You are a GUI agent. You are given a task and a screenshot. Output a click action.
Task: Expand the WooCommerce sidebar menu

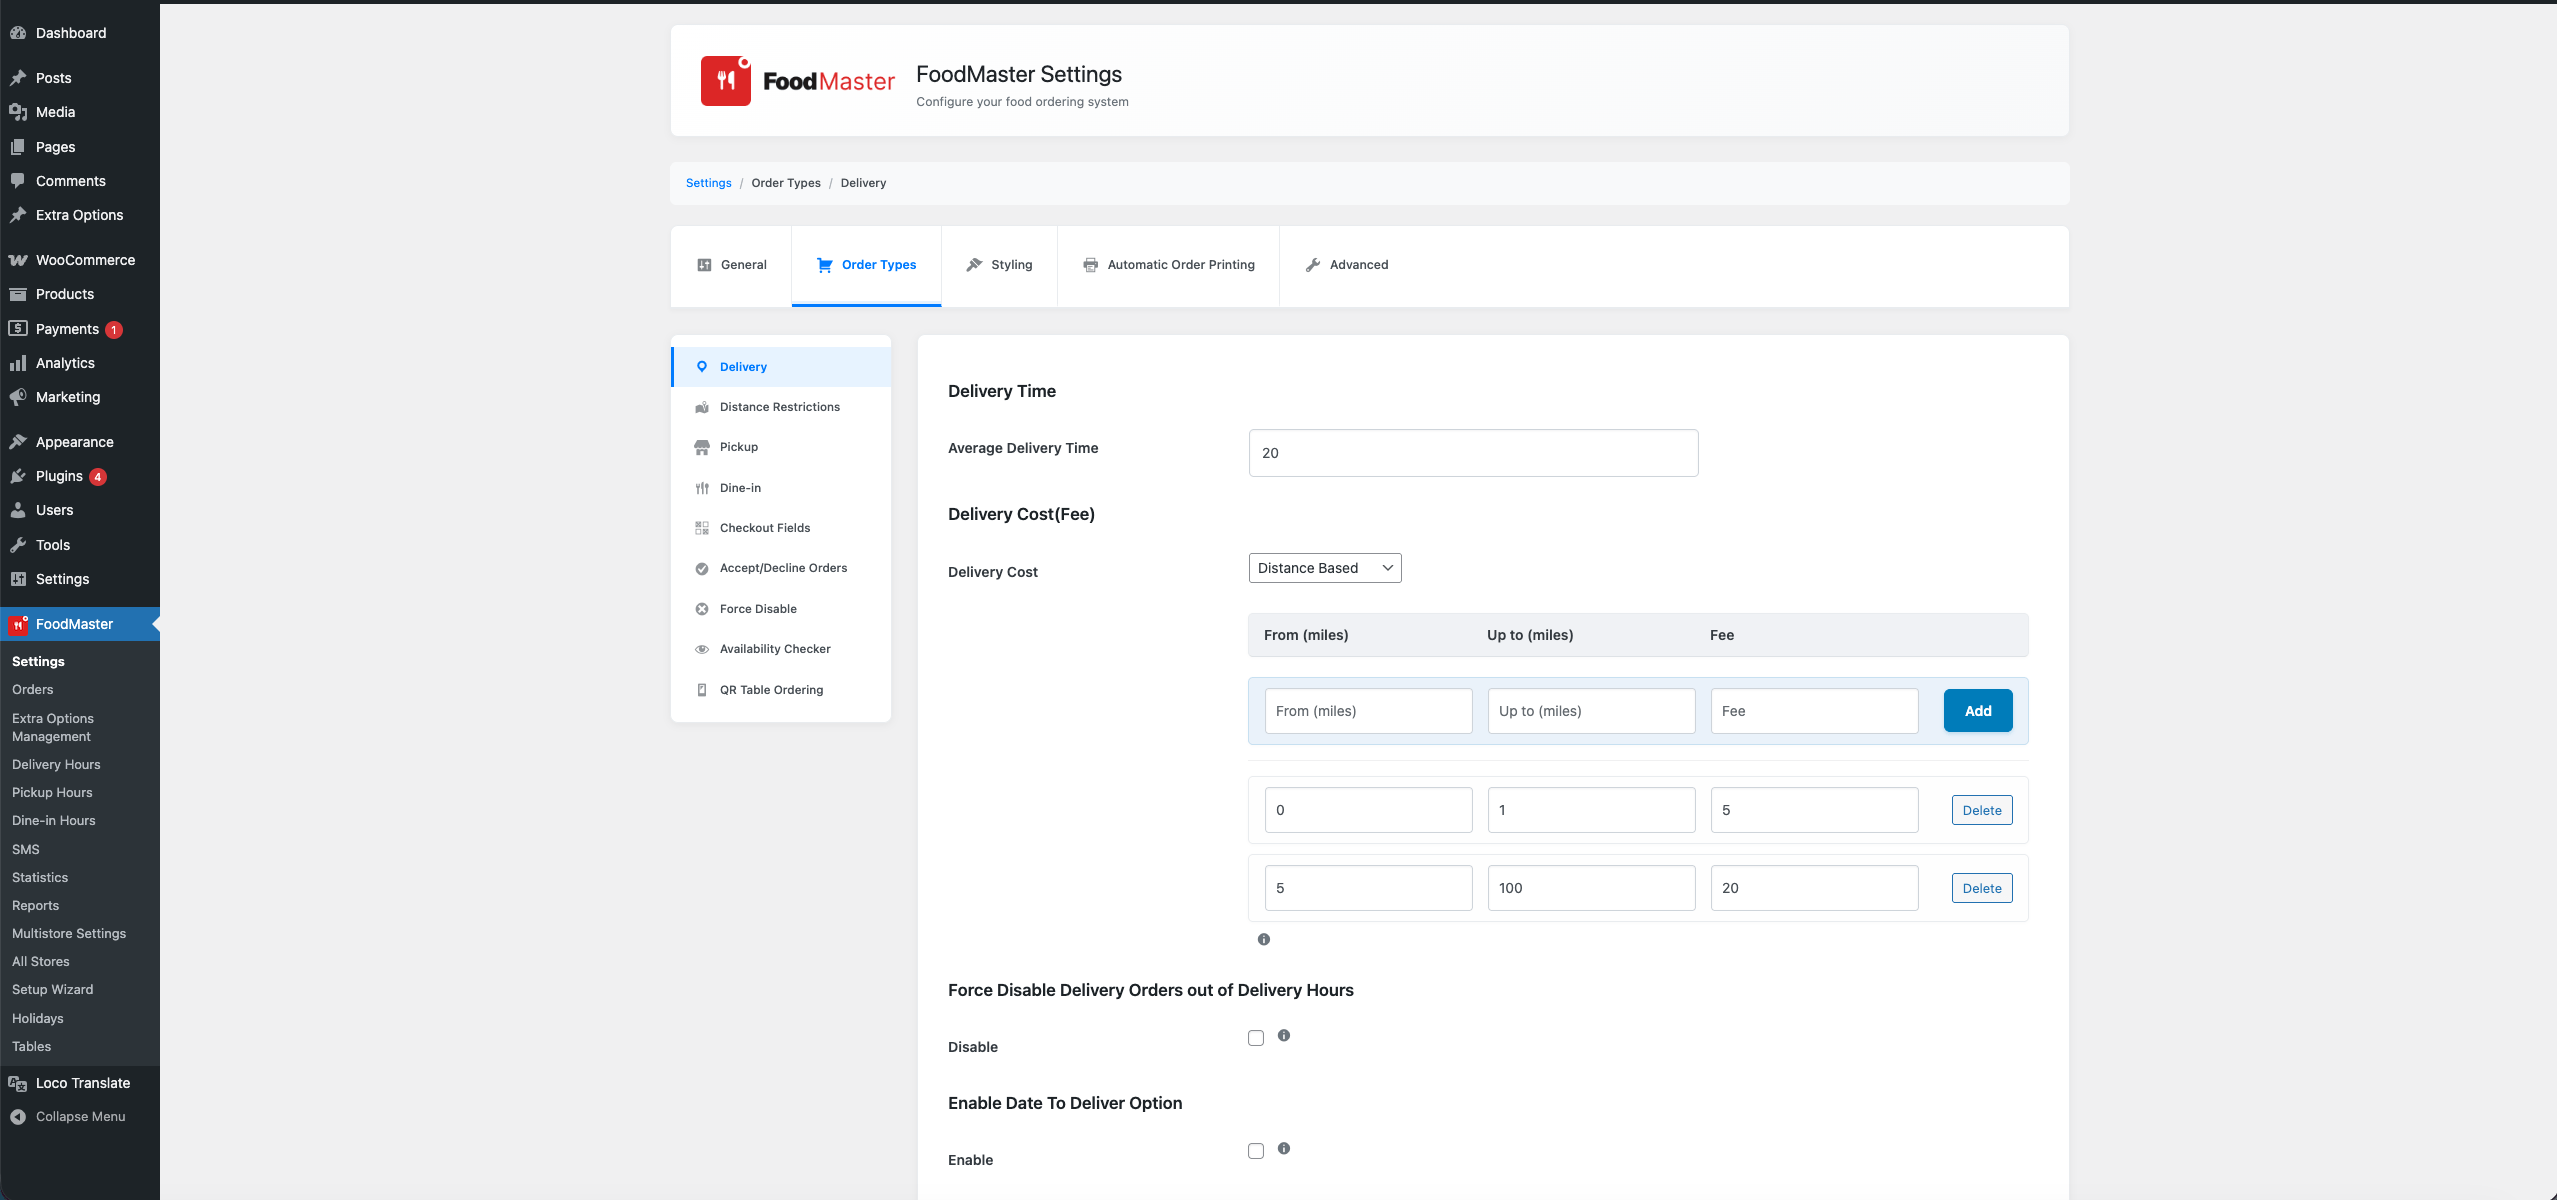point(85,259)
